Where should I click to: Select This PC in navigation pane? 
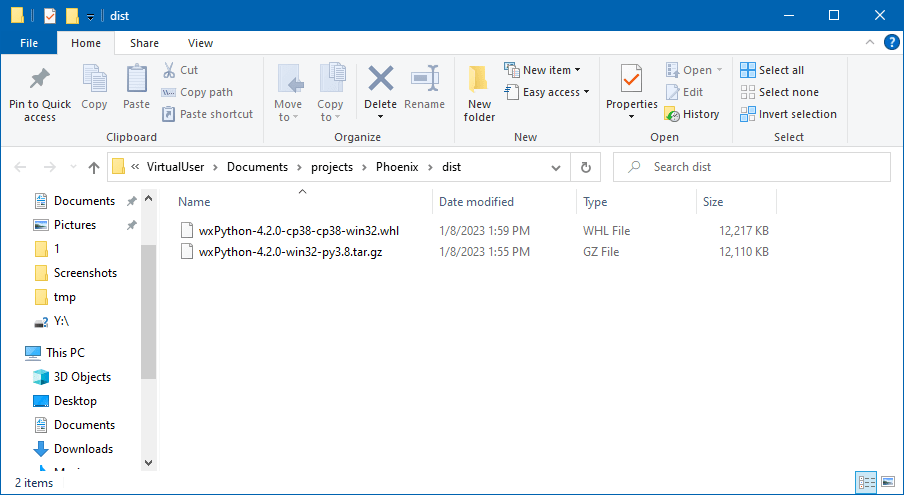point(65,353)
